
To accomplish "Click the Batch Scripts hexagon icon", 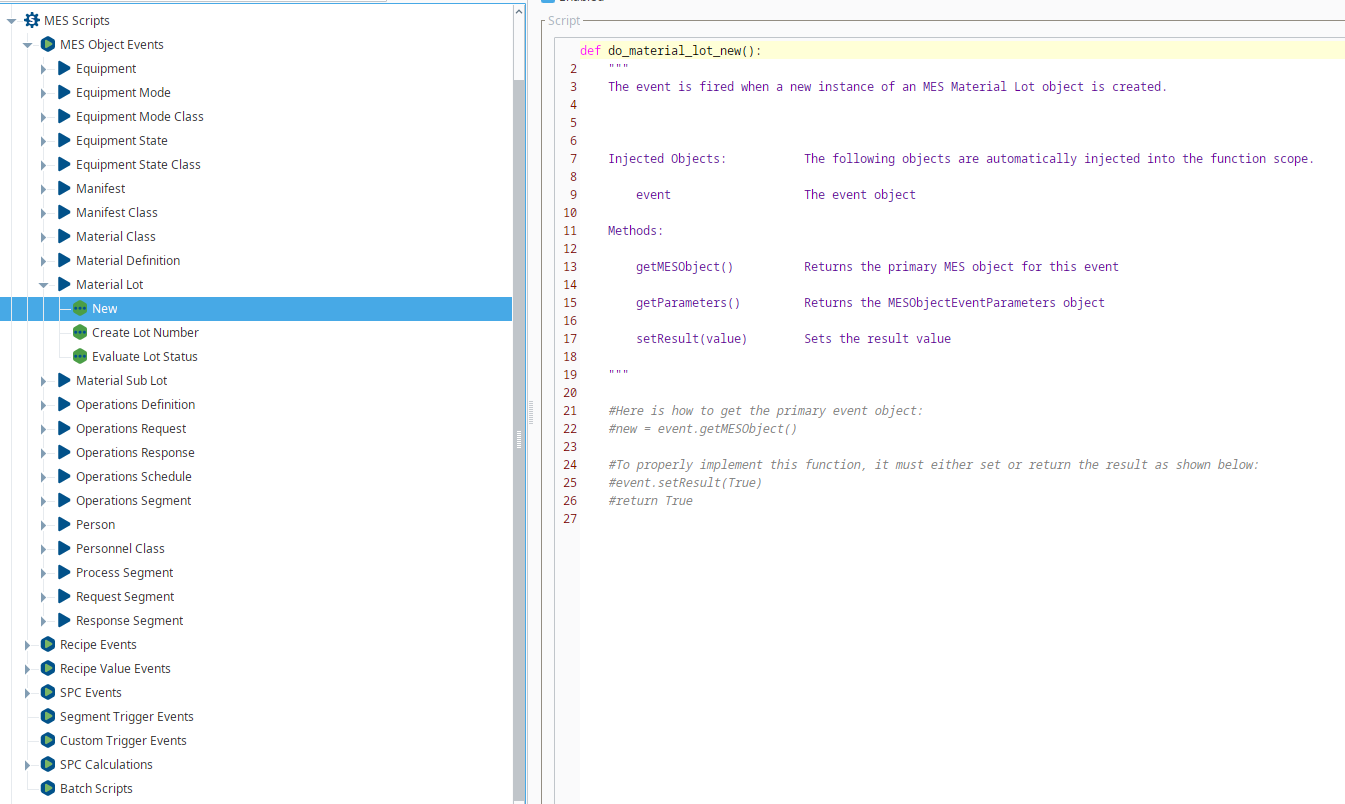I will (47, 788).
